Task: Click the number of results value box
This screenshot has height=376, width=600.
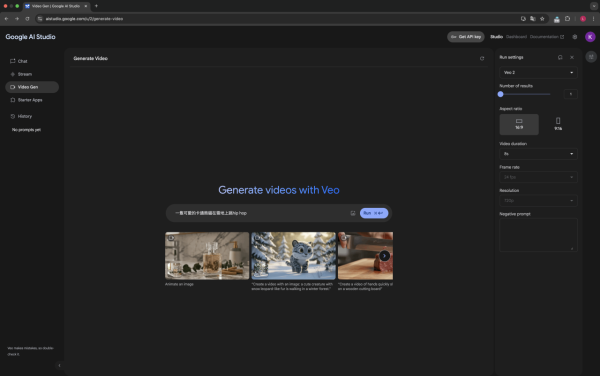Action: coord(571,94)
